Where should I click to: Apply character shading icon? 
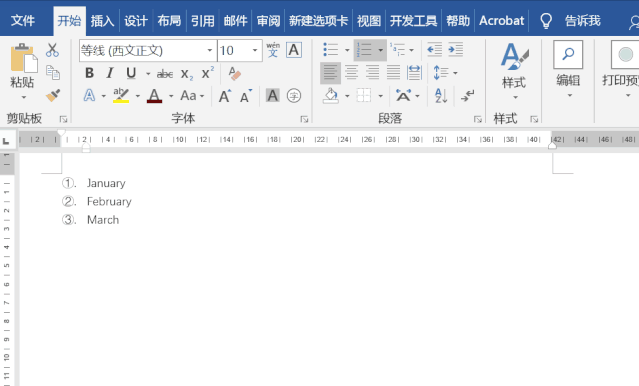[x=273, y=96]
